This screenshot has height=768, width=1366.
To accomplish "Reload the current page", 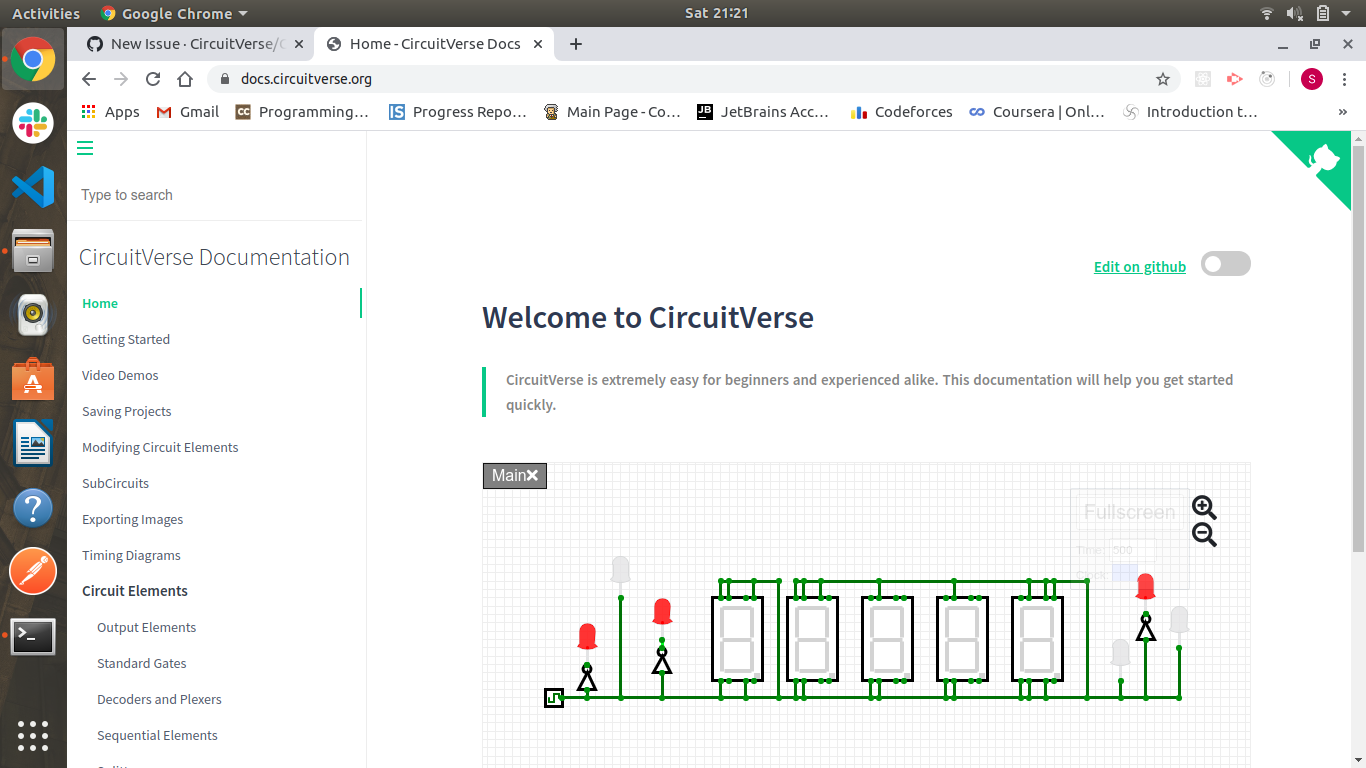I will coord(152,78).
